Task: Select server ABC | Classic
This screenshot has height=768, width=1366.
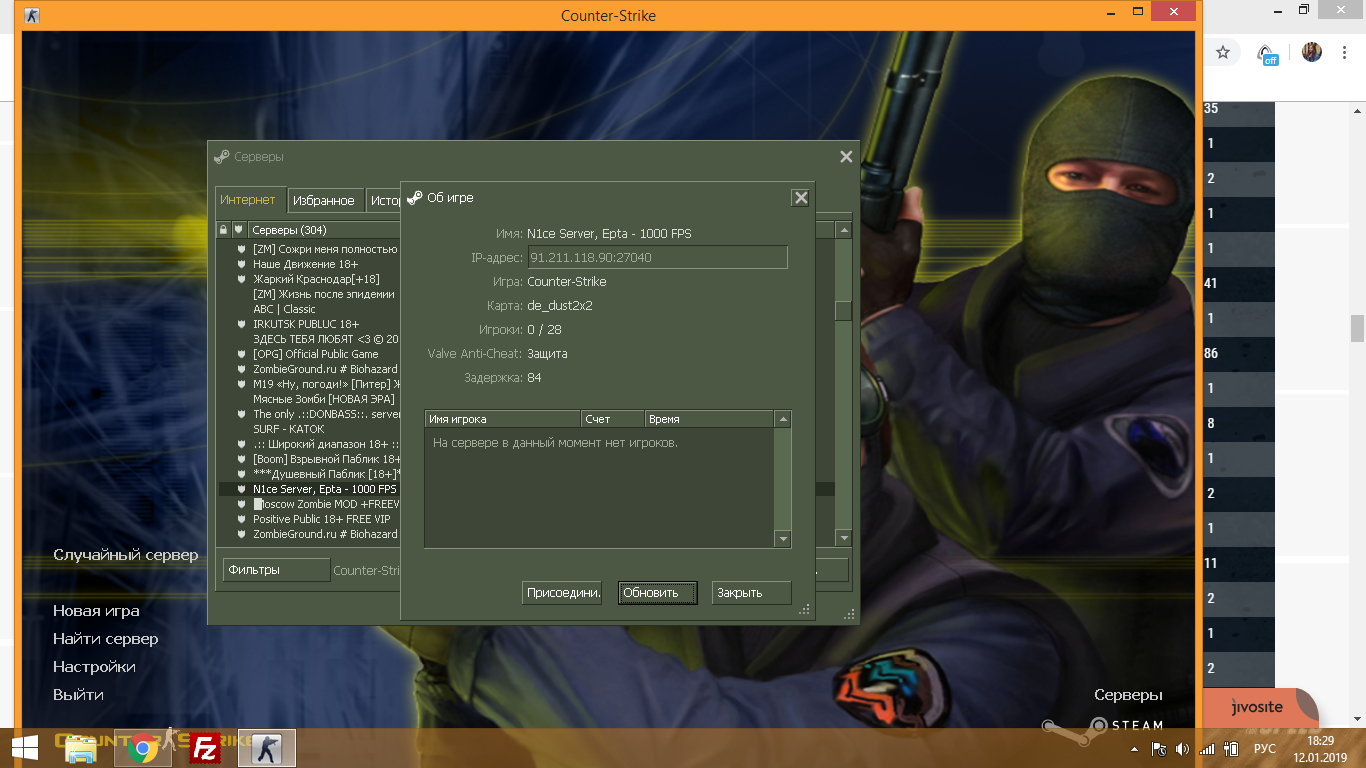Action: 284,309
